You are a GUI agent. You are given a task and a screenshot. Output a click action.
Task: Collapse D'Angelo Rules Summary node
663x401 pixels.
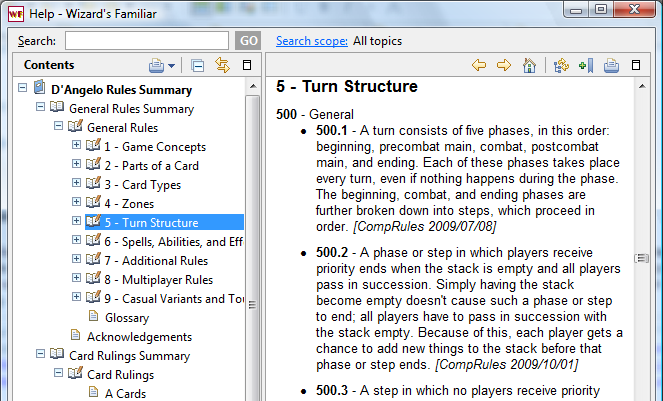[x=22, y=88]
